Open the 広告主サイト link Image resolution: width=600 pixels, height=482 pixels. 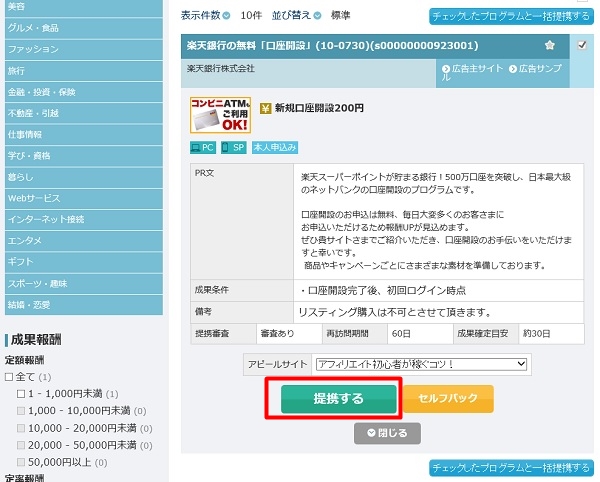click(473, 68)
